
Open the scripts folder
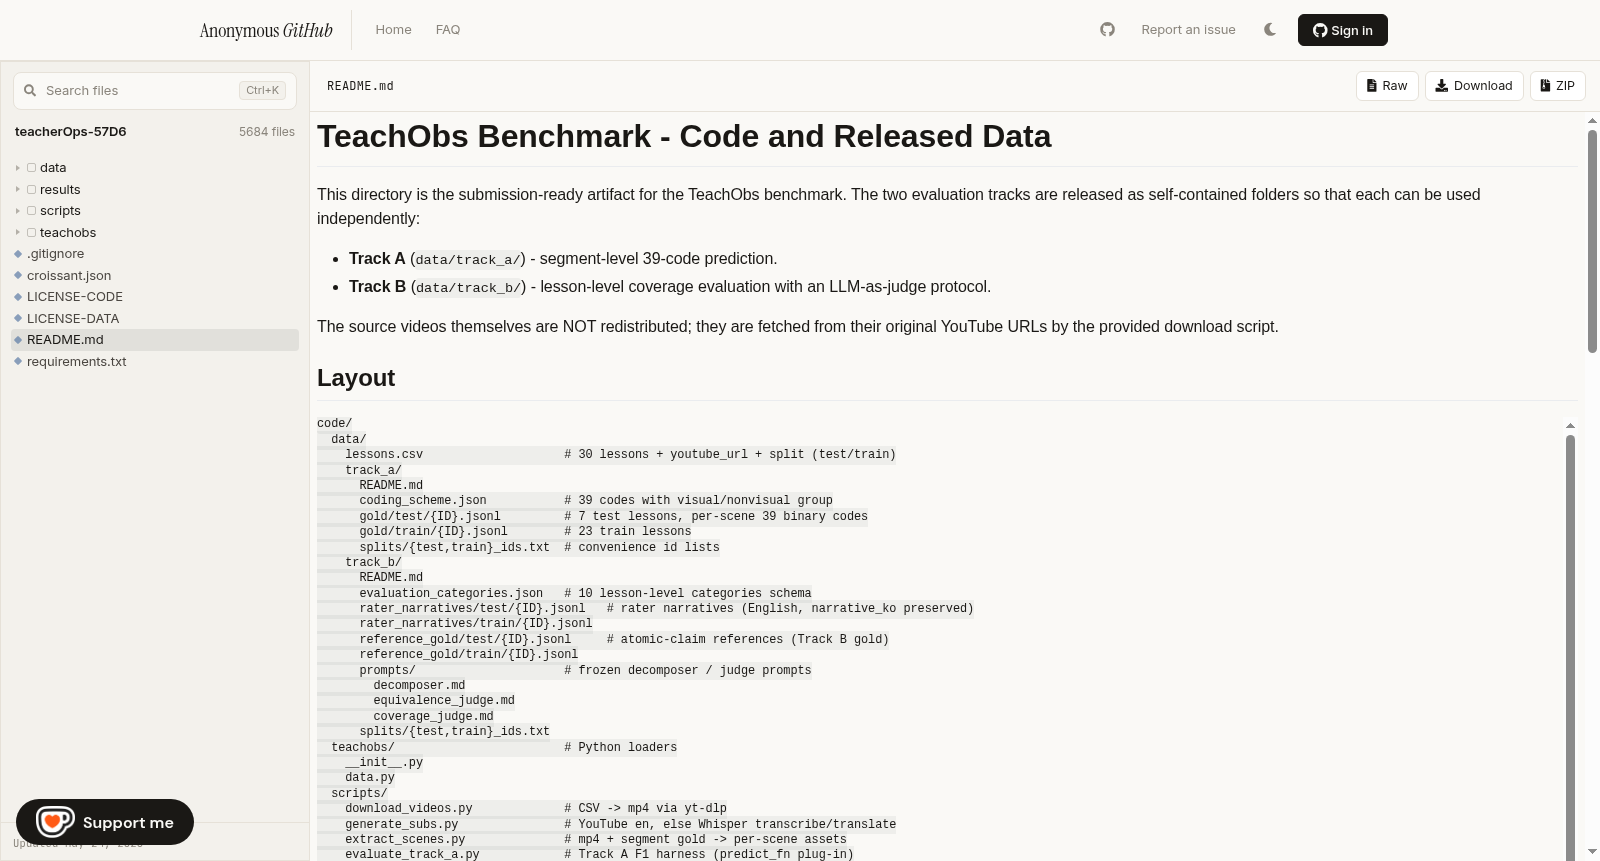pos(60,211)
